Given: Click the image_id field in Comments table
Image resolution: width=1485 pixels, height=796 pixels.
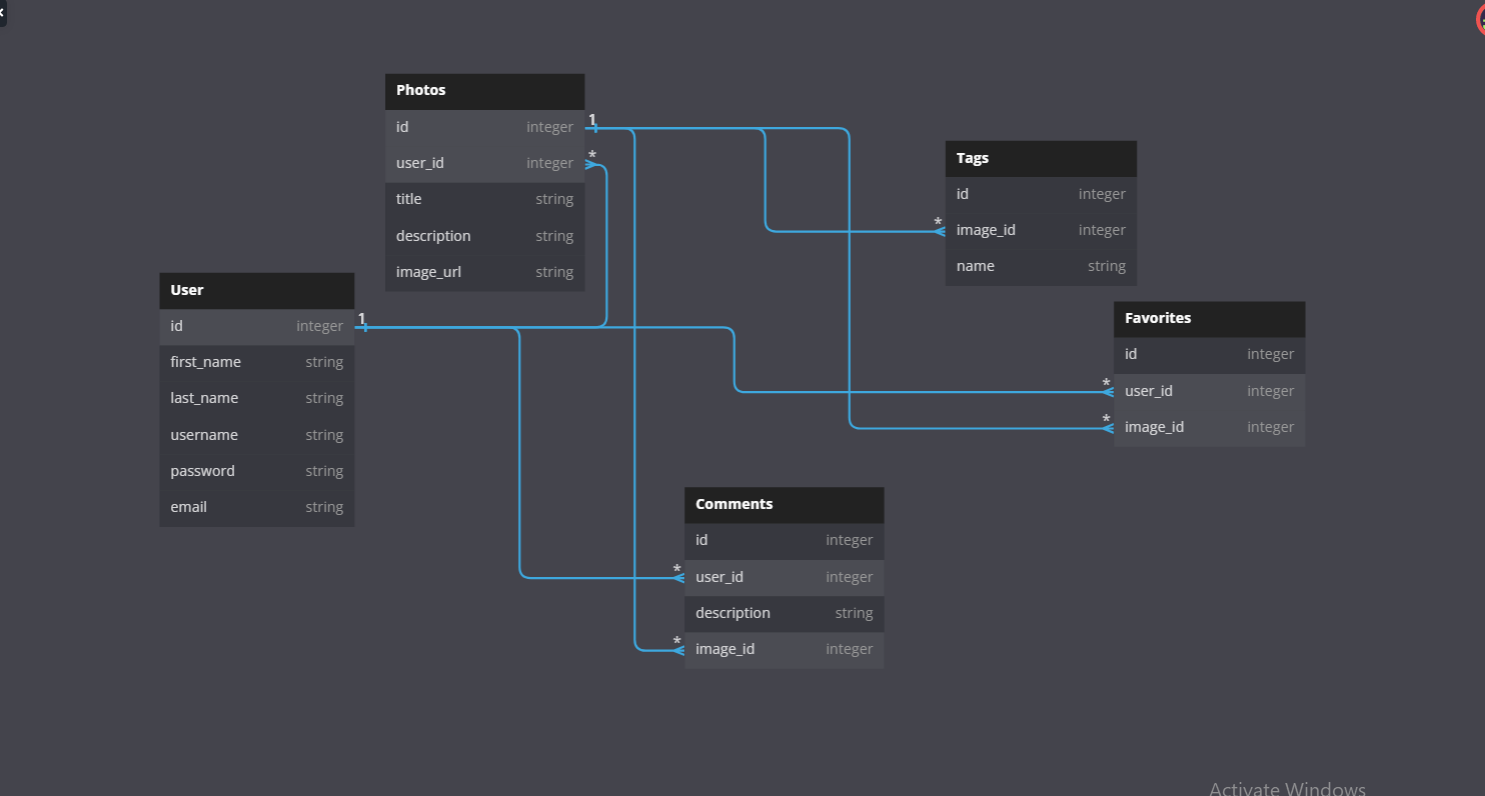Looking at the screenshot, I should click(x=784, y=649).
